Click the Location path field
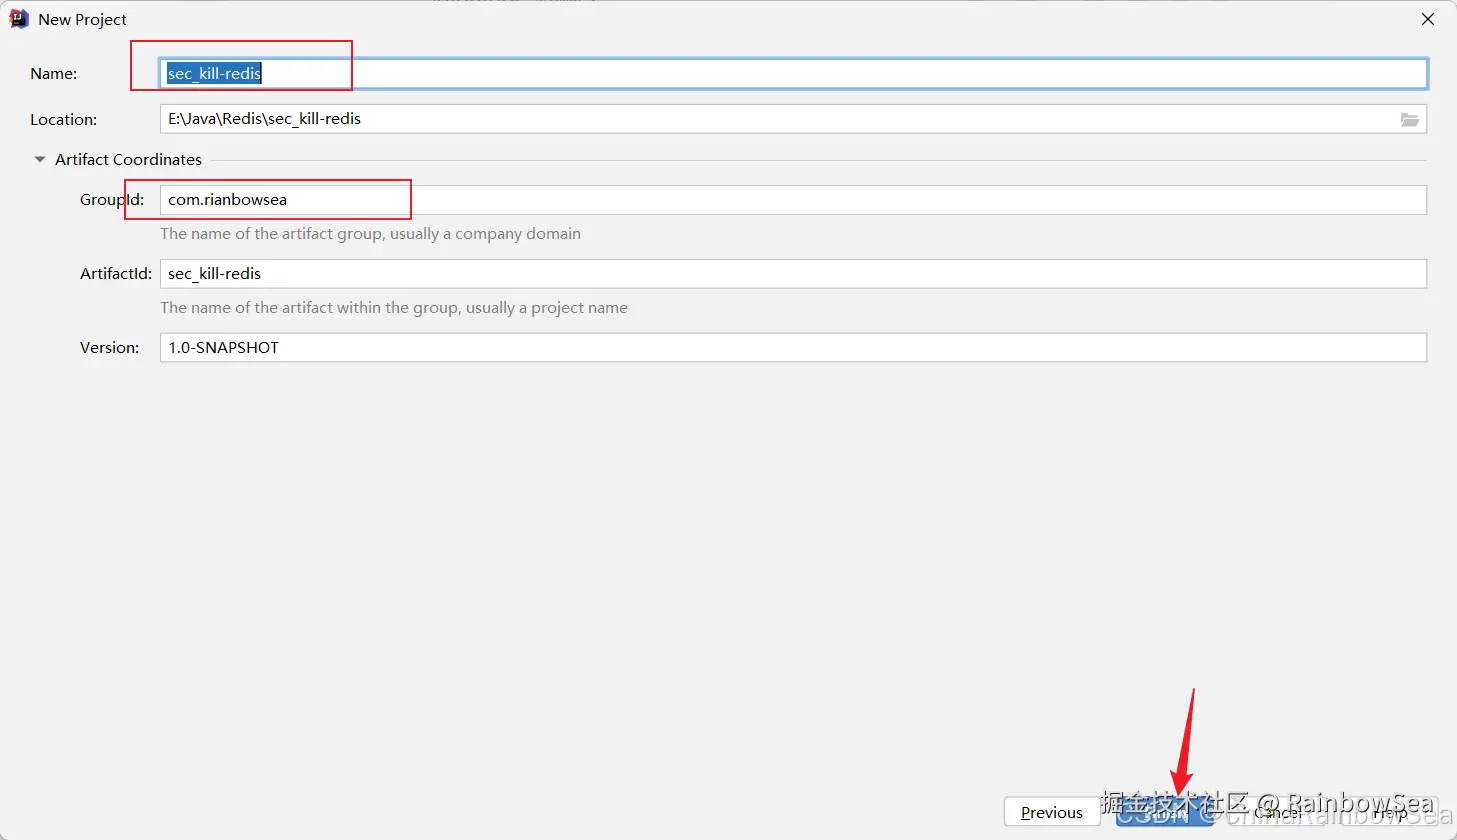Image resolution: width=1457 pixels, height=840 pixels. pyautogui.click(x=780, y=119)
